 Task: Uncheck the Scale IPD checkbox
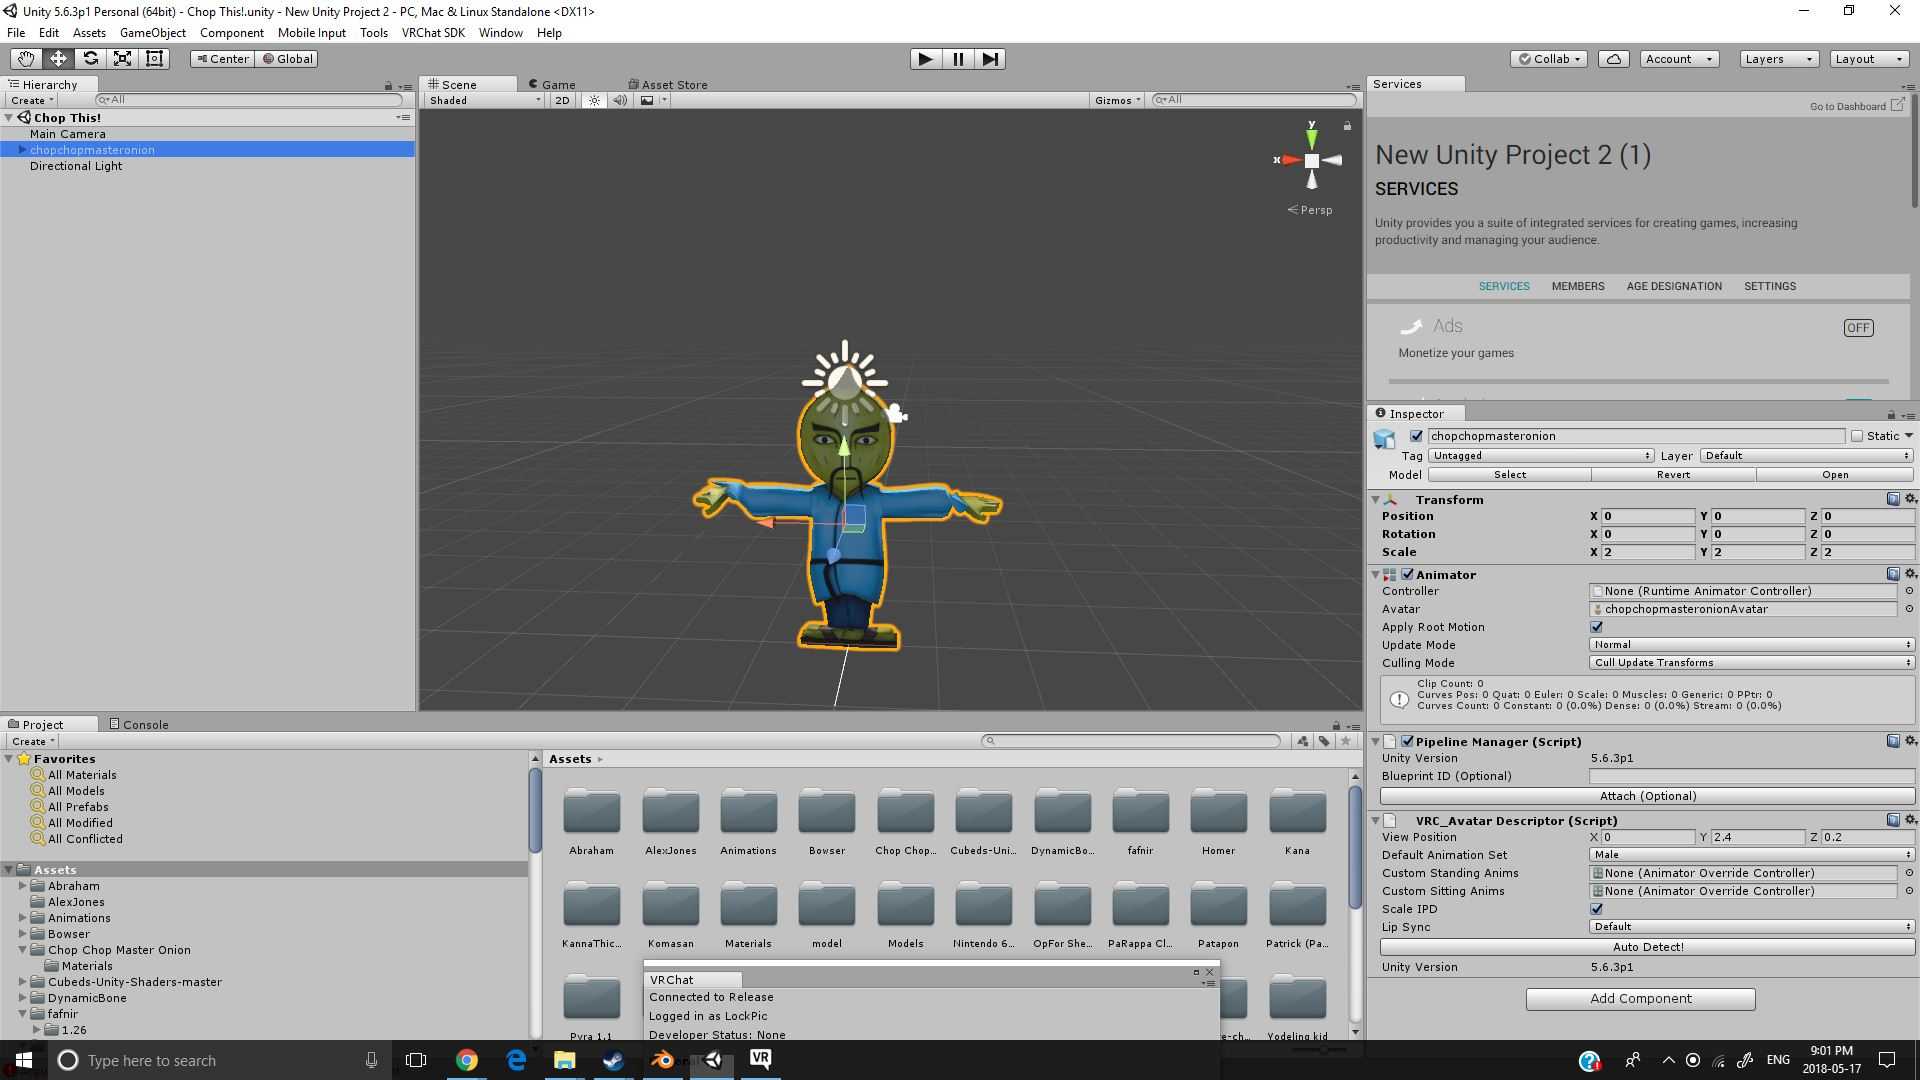click(x=1597, y=909)
